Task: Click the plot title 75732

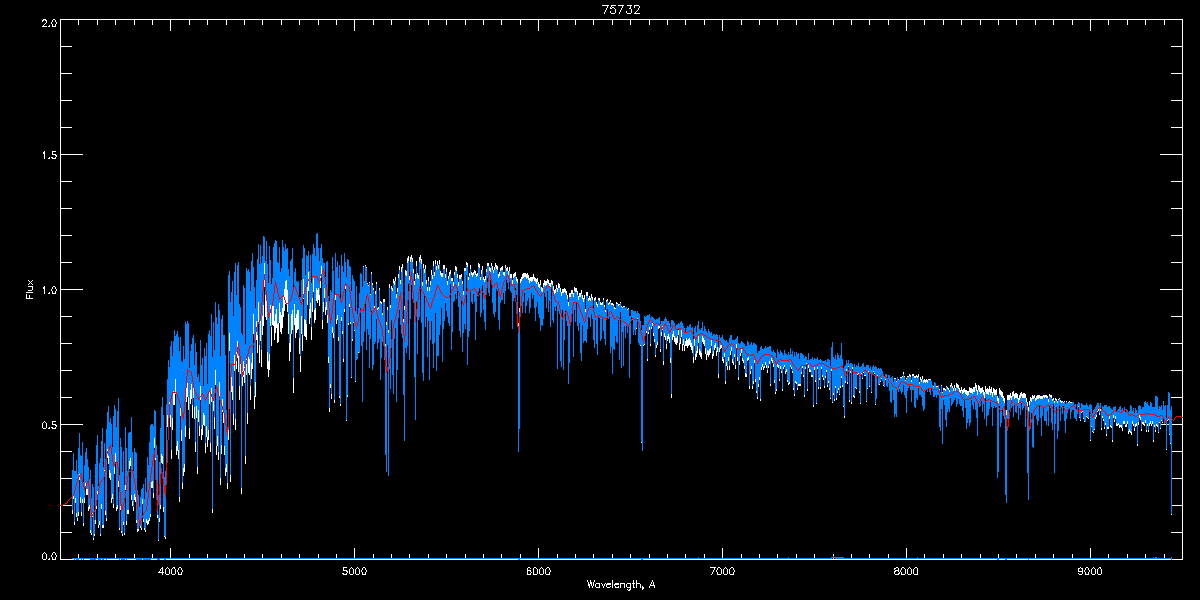Action: 621,9
